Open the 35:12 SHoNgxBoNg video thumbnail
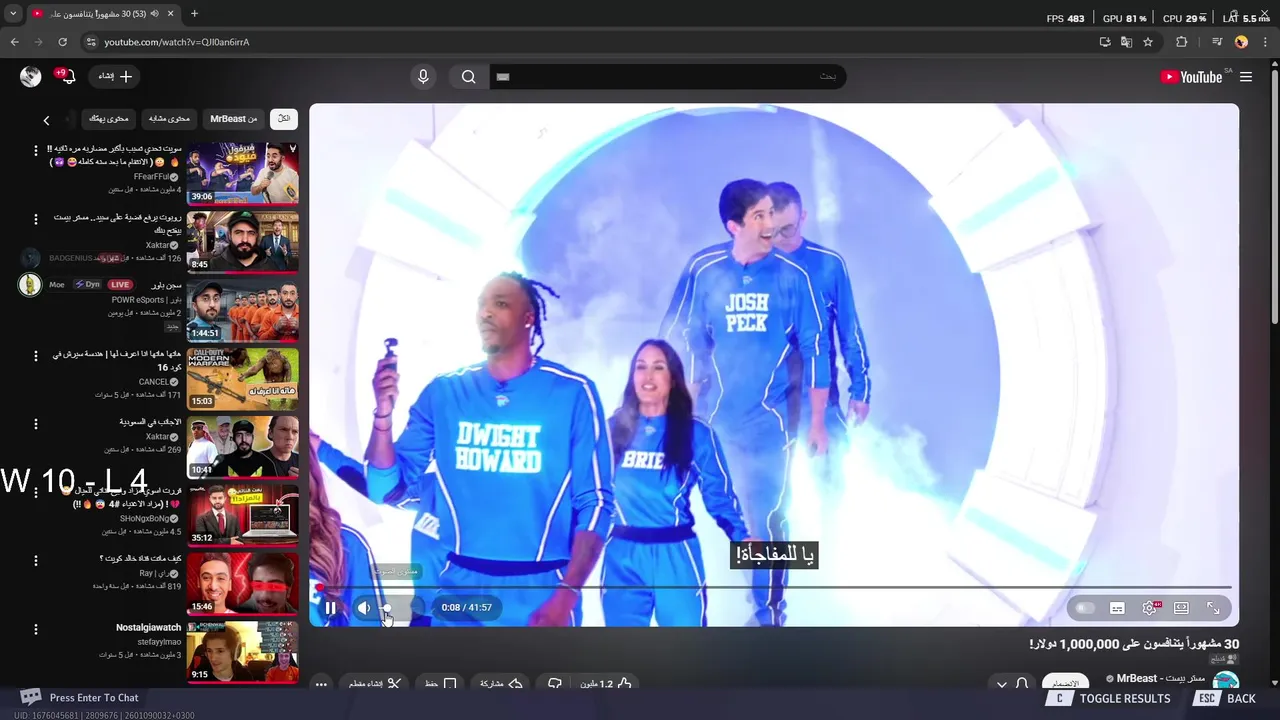This screenshot has height=720, width=1280. pos(243,515)
